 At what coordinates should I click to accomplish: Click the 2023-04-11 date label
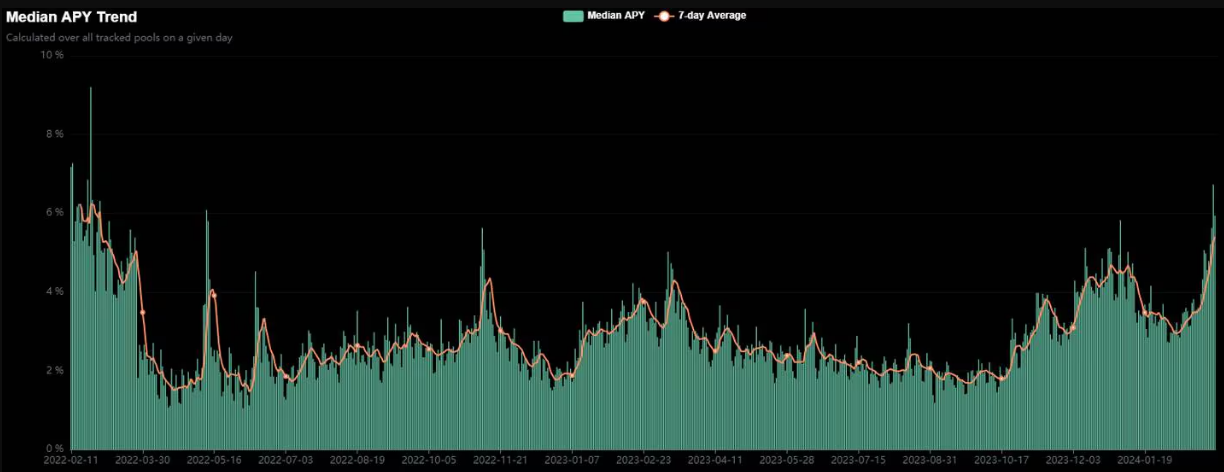click(715, 461)
